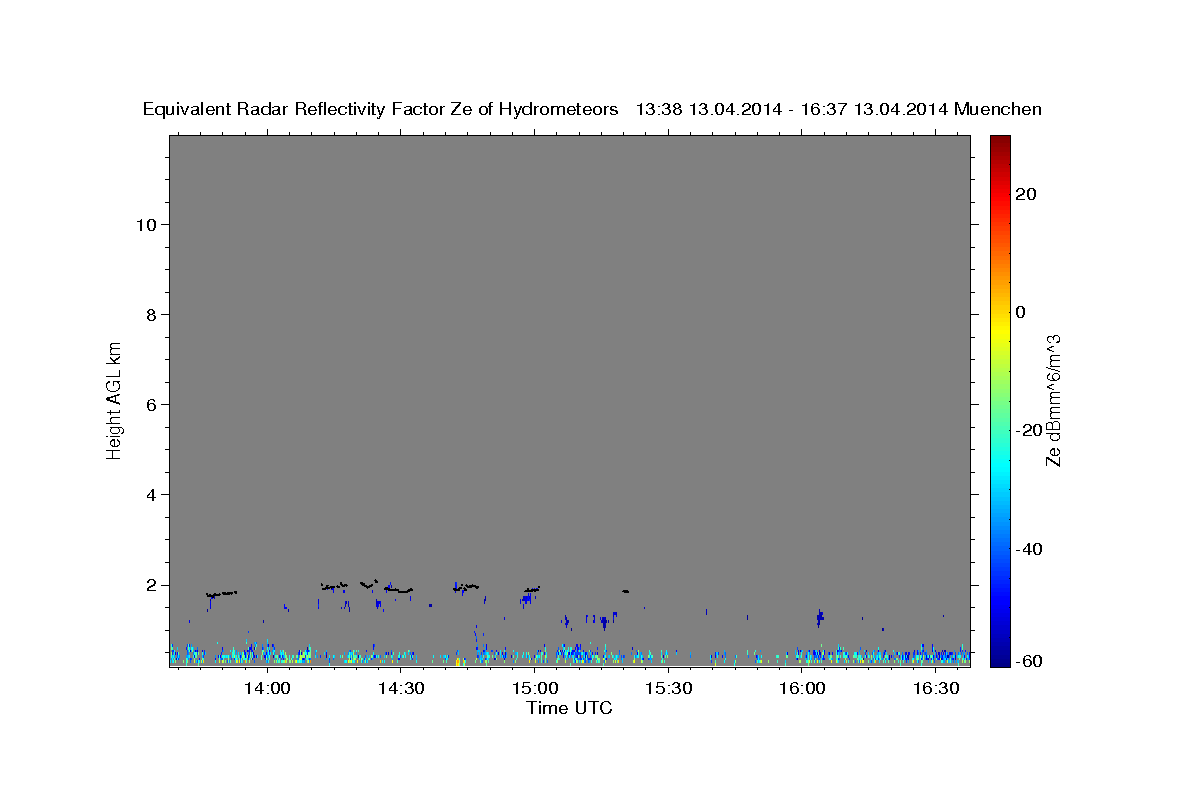Click the 14:30 time tick label
1200x800 pixels.
[x=401, y=688]
